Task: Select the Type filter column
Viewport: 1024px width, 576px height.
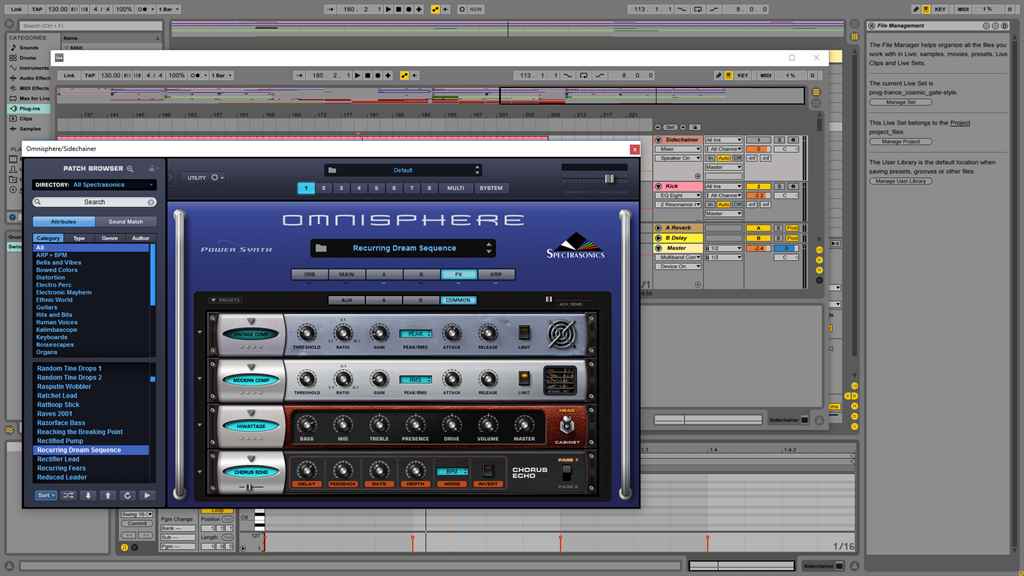Action: point(79,238)
